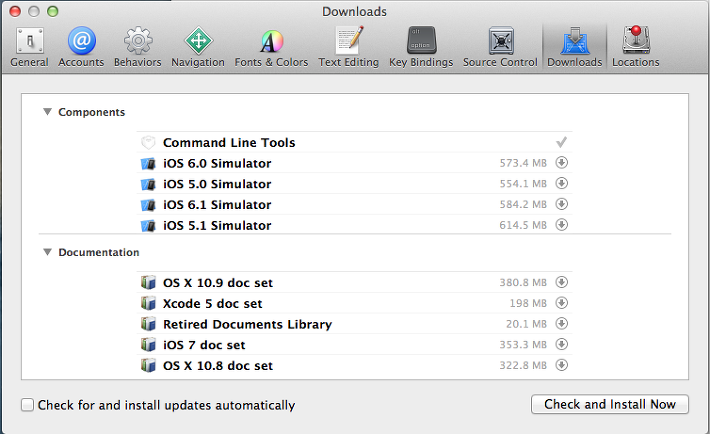
Task: Download the iOS 7 doc set
Action: (561, 344)
